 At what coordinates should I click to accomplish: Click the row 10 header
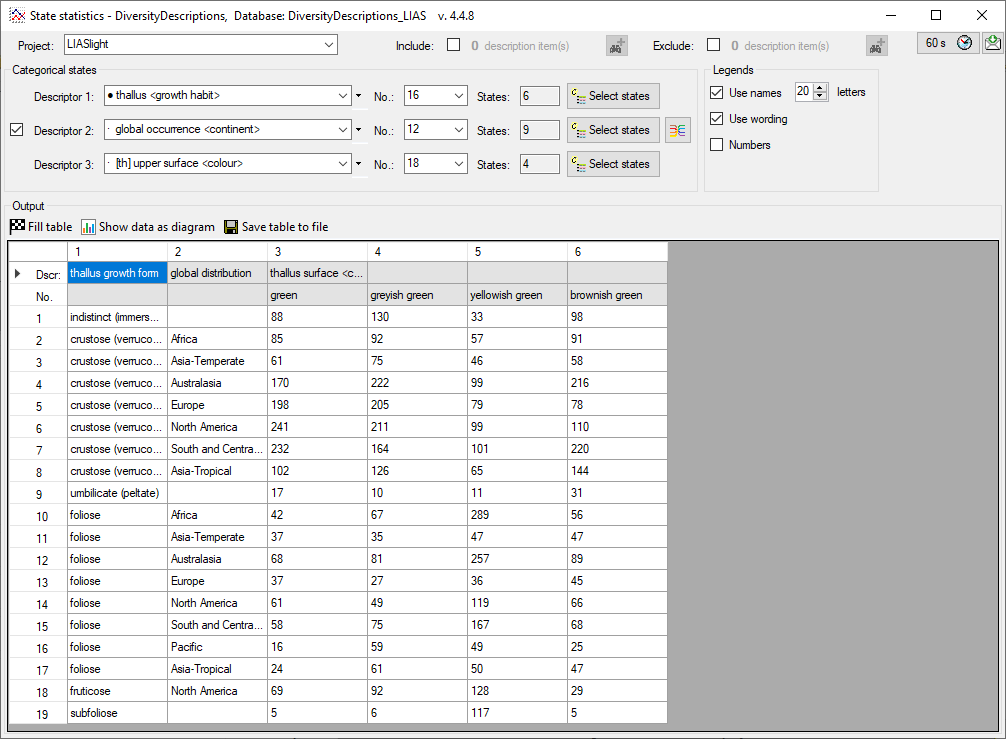tap(38, 516)
